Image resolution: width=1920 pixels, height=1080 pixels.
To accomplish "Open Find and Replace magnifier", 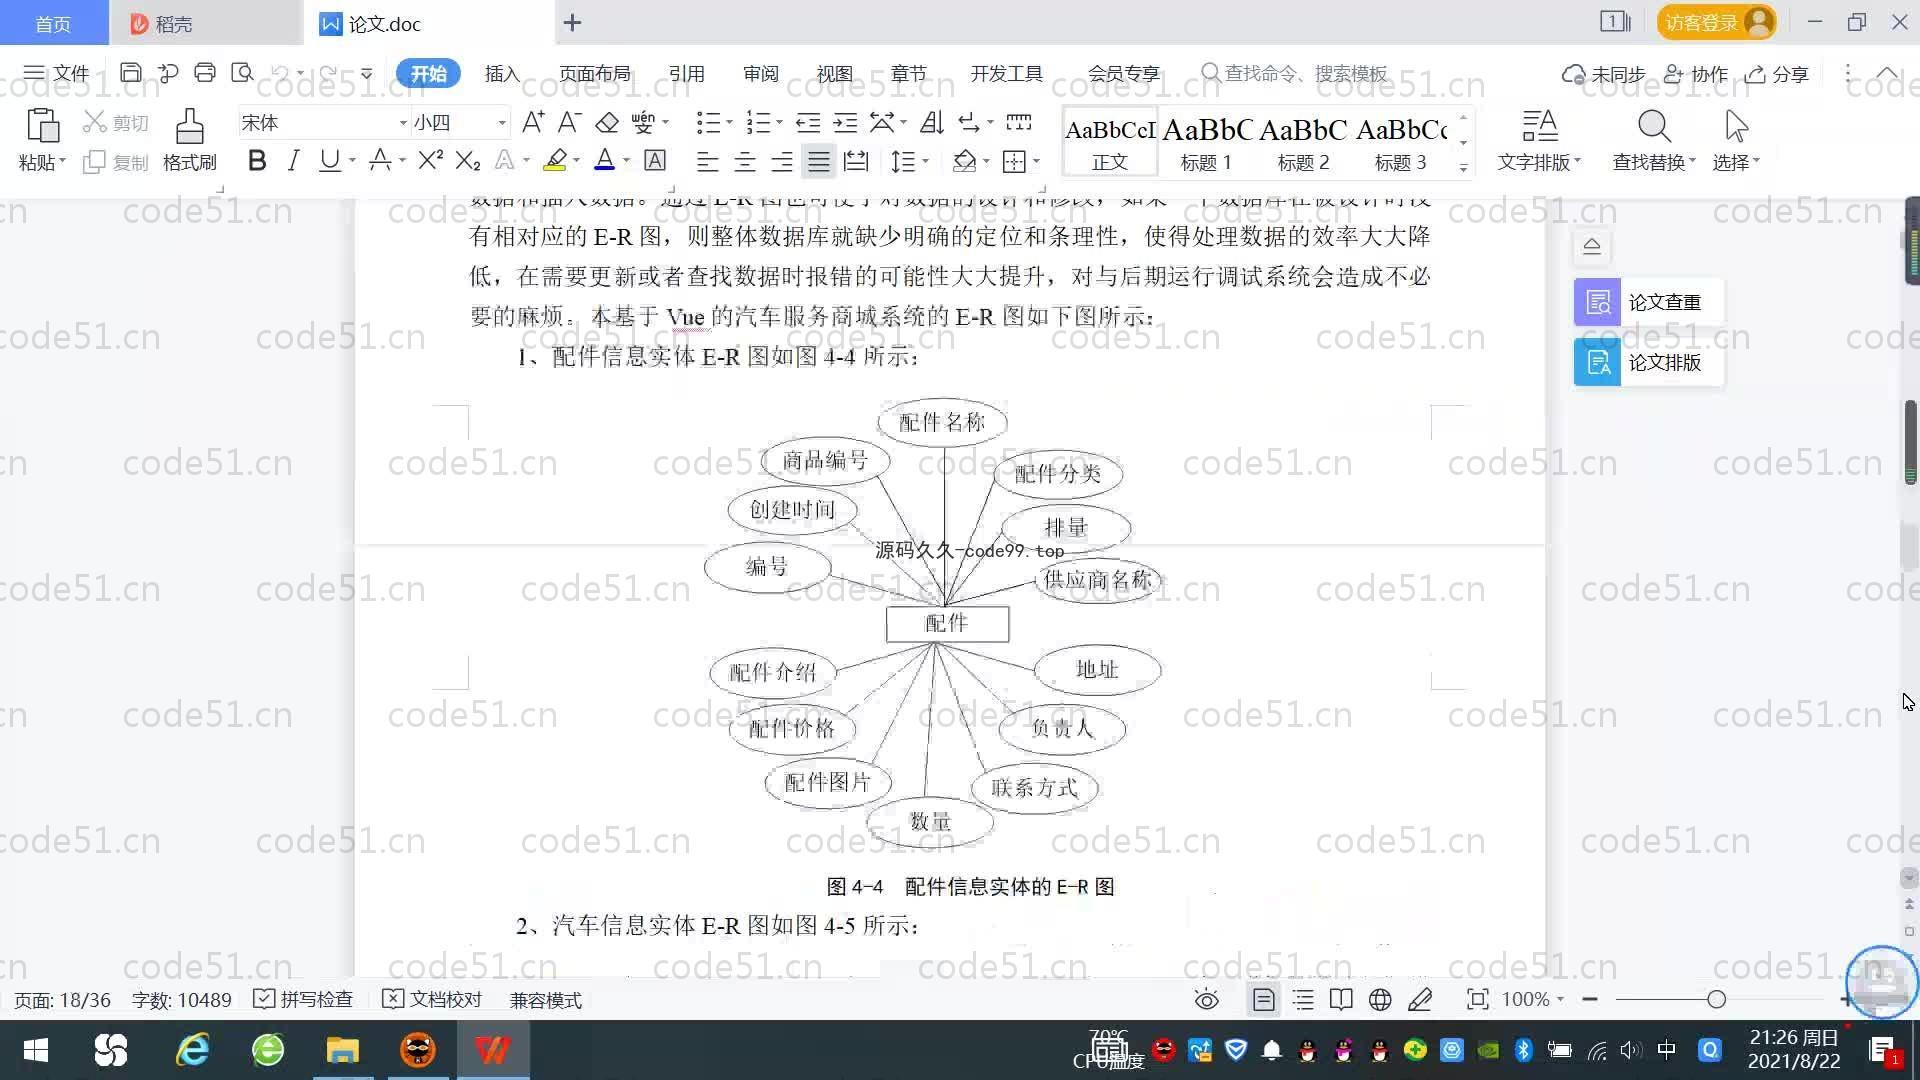I will click(x=1654, y=140).
